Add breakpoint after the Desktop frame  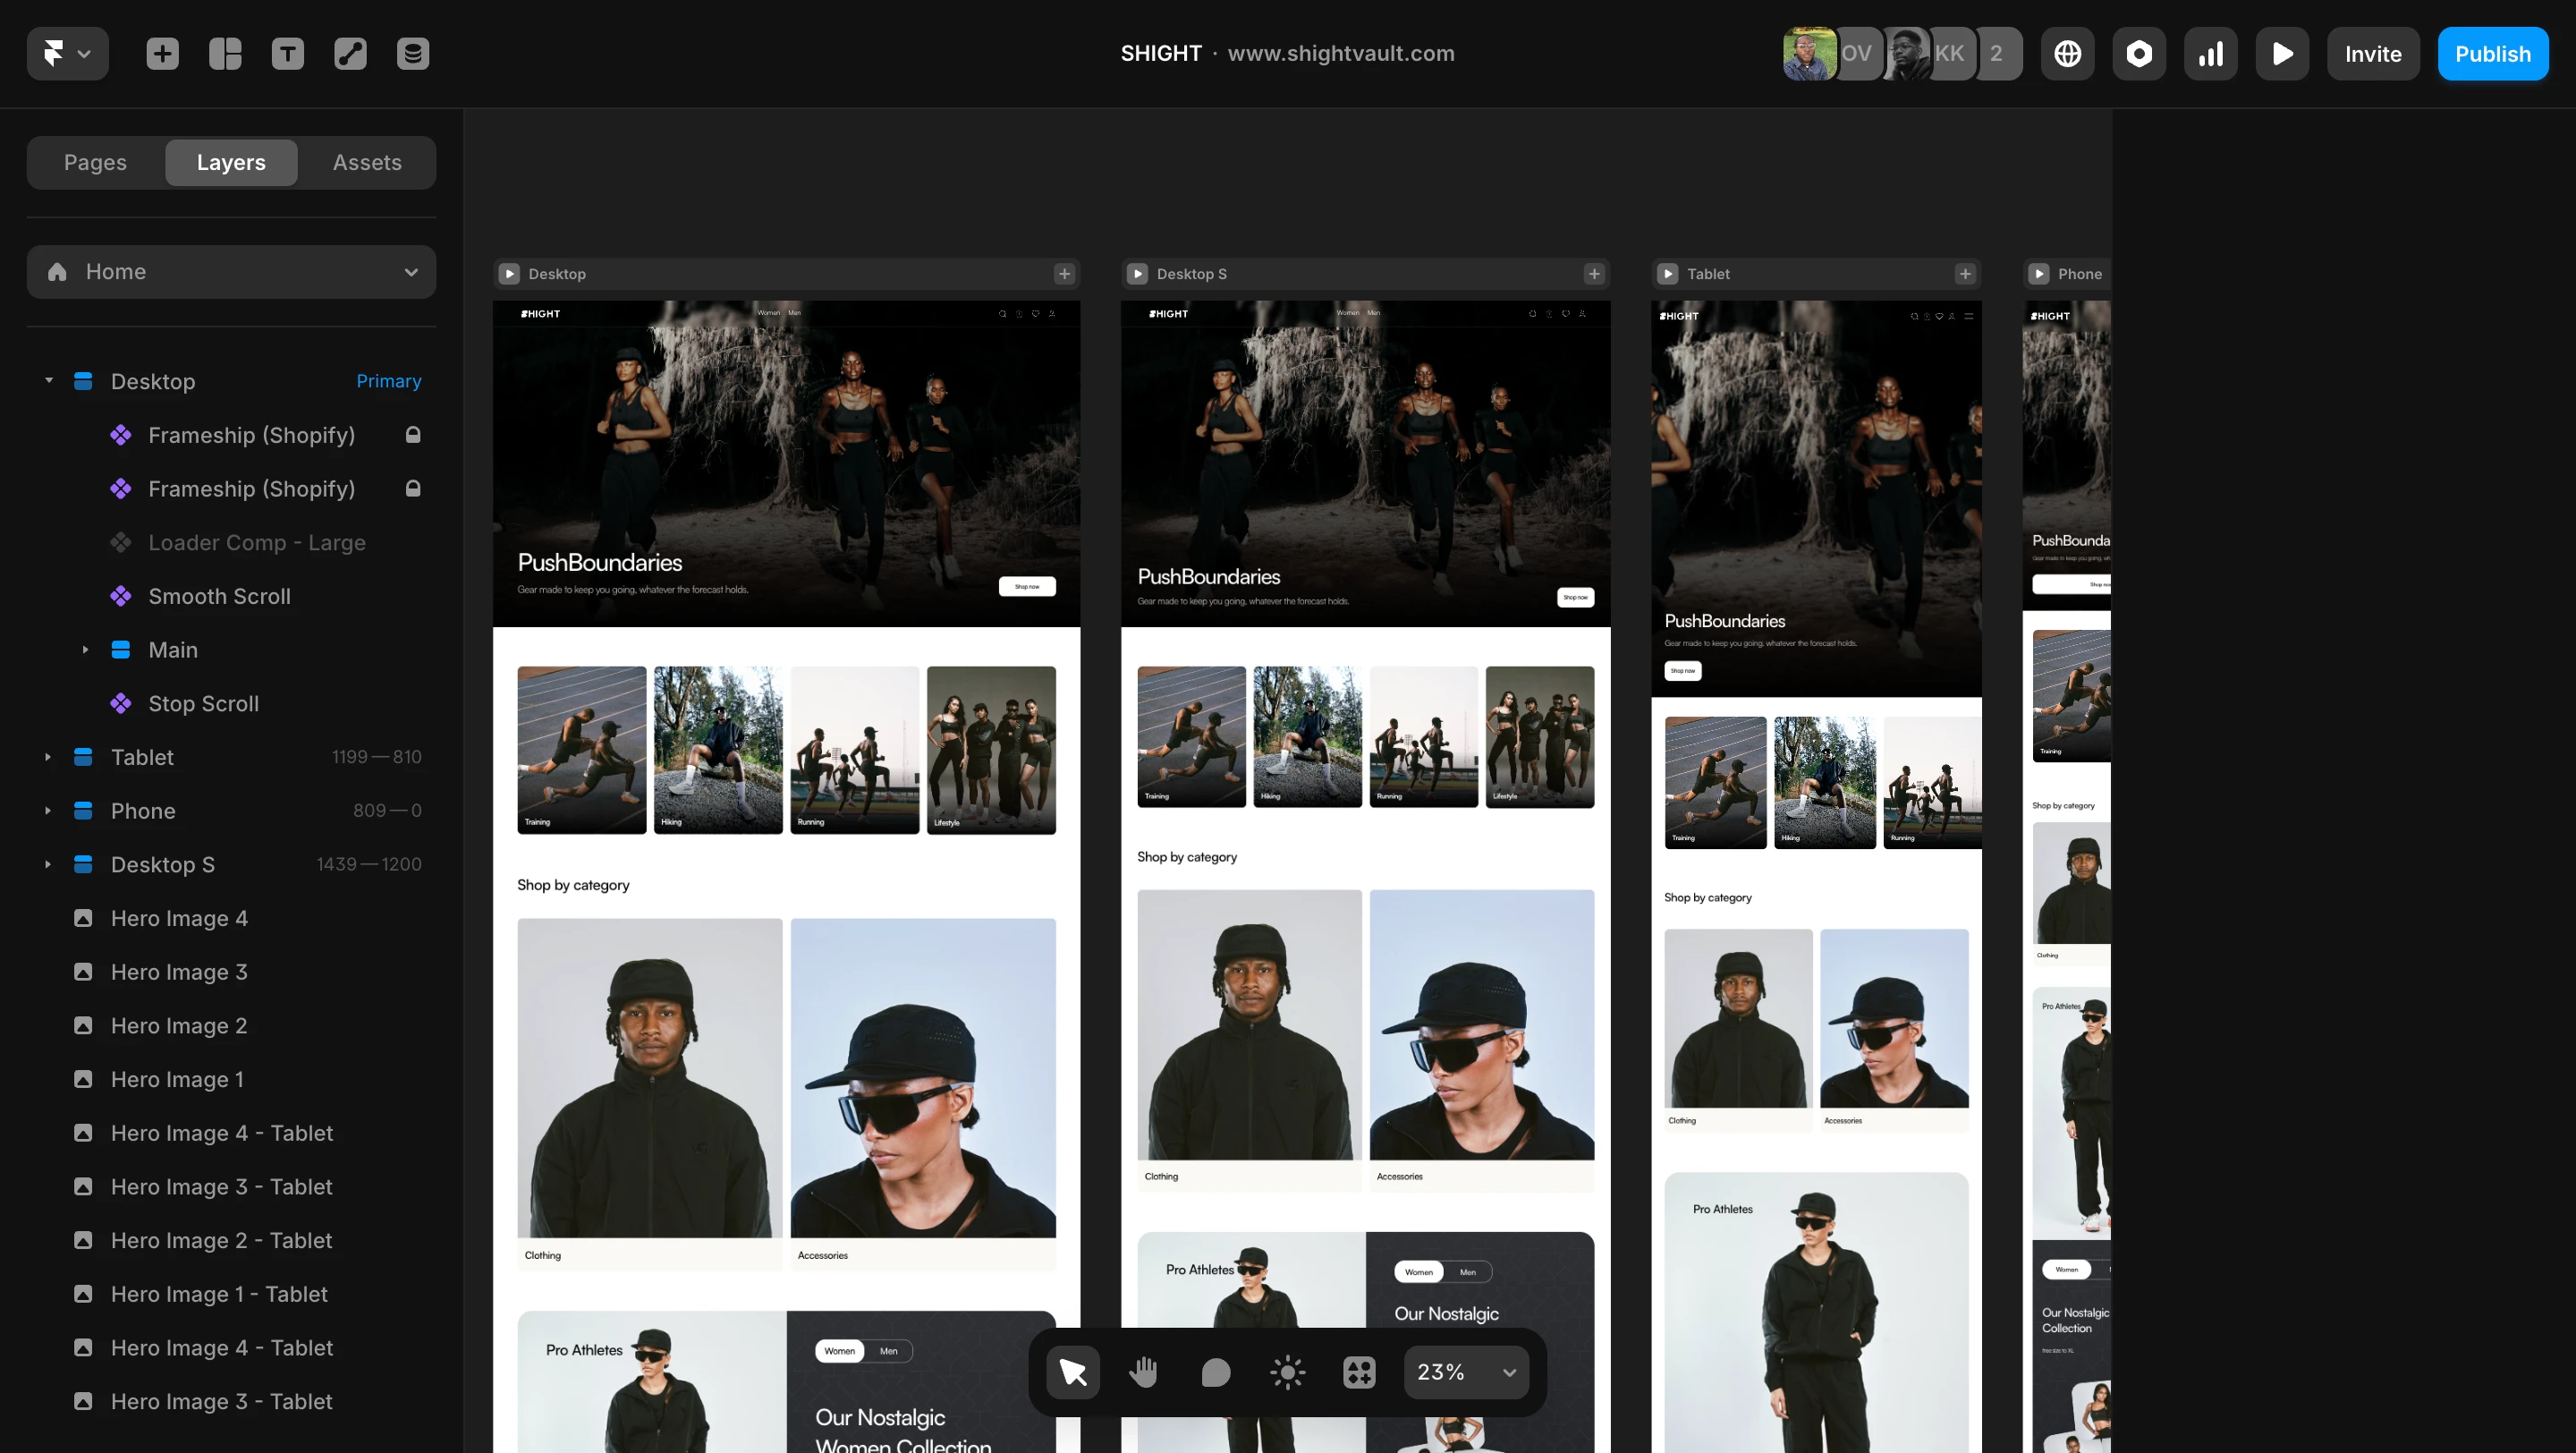point(1064,274)
